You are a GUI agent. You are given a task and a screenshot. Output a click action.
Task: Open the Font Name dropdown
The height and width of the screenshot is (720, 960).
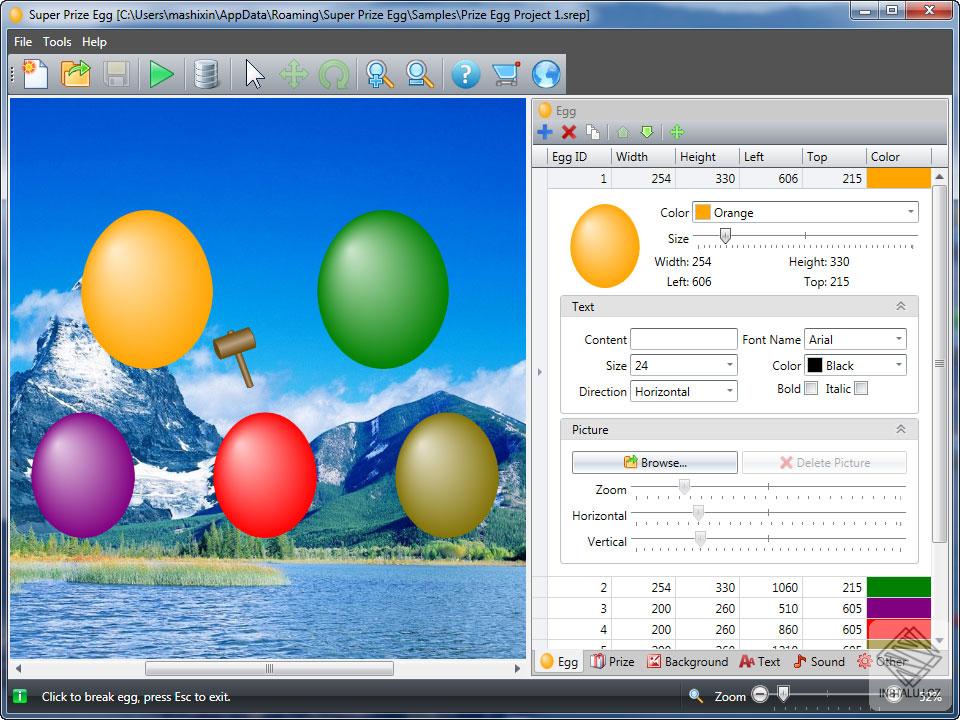[x=855, y=340]
